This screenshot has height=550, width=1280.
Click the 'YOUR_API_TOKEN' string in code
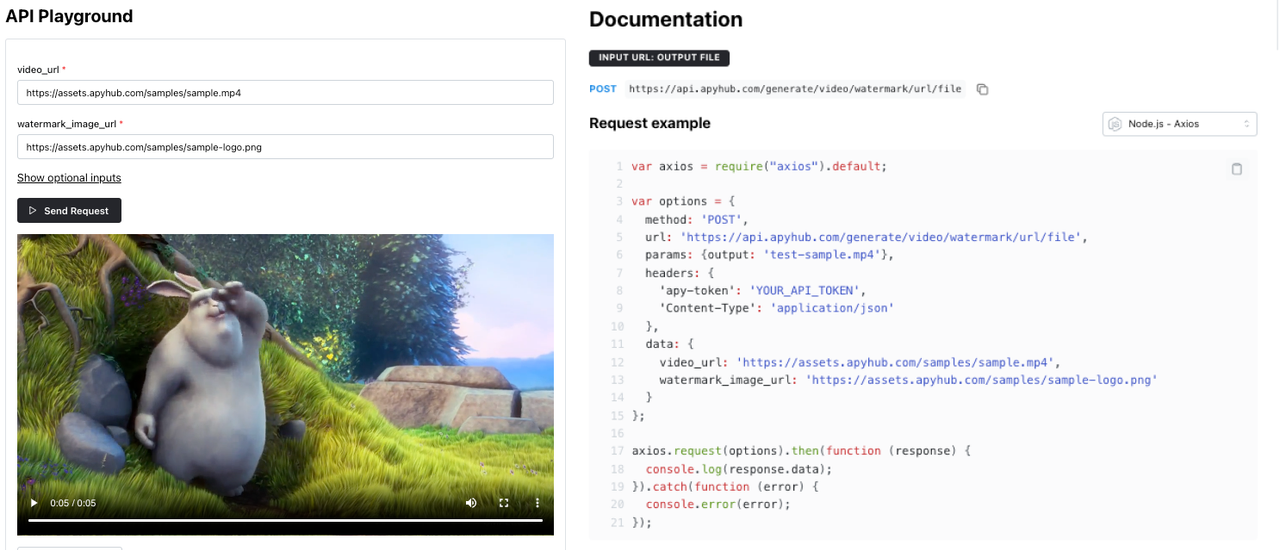(805, 290)
